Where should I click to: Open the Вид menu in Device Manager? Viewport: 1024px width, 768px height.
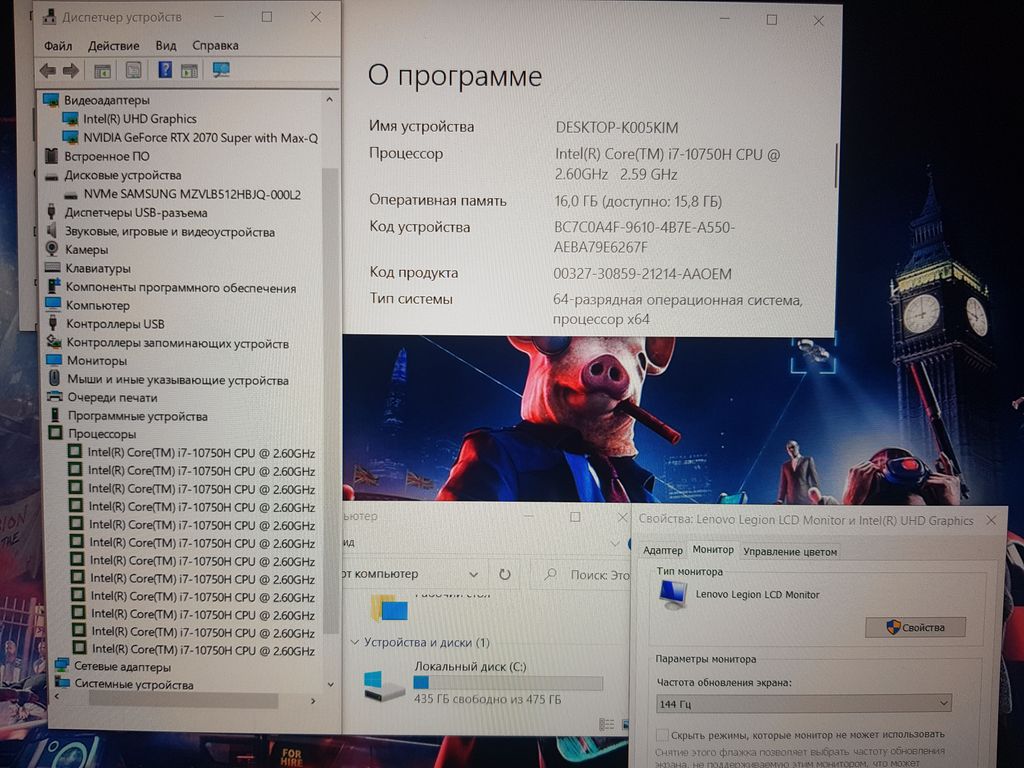166,46
